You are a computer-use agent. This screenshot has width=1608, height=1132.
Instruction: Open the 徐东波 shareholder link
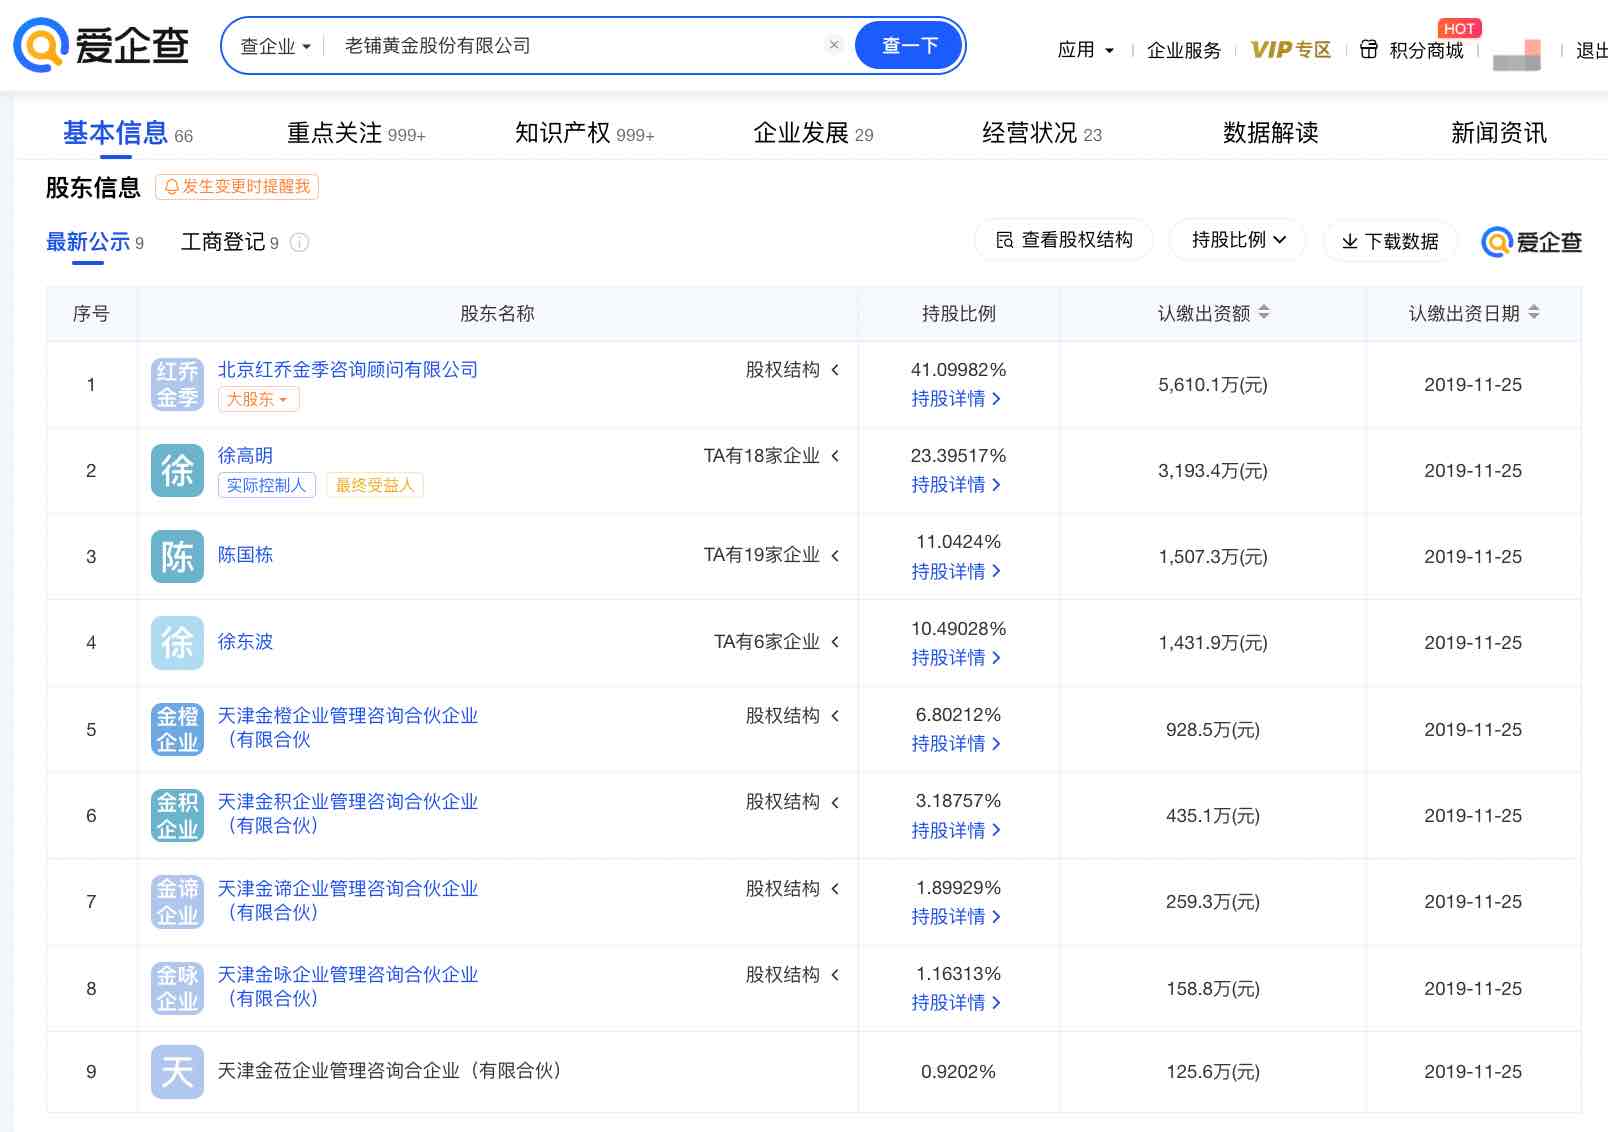pyautogui.click(x=245, y=641)
